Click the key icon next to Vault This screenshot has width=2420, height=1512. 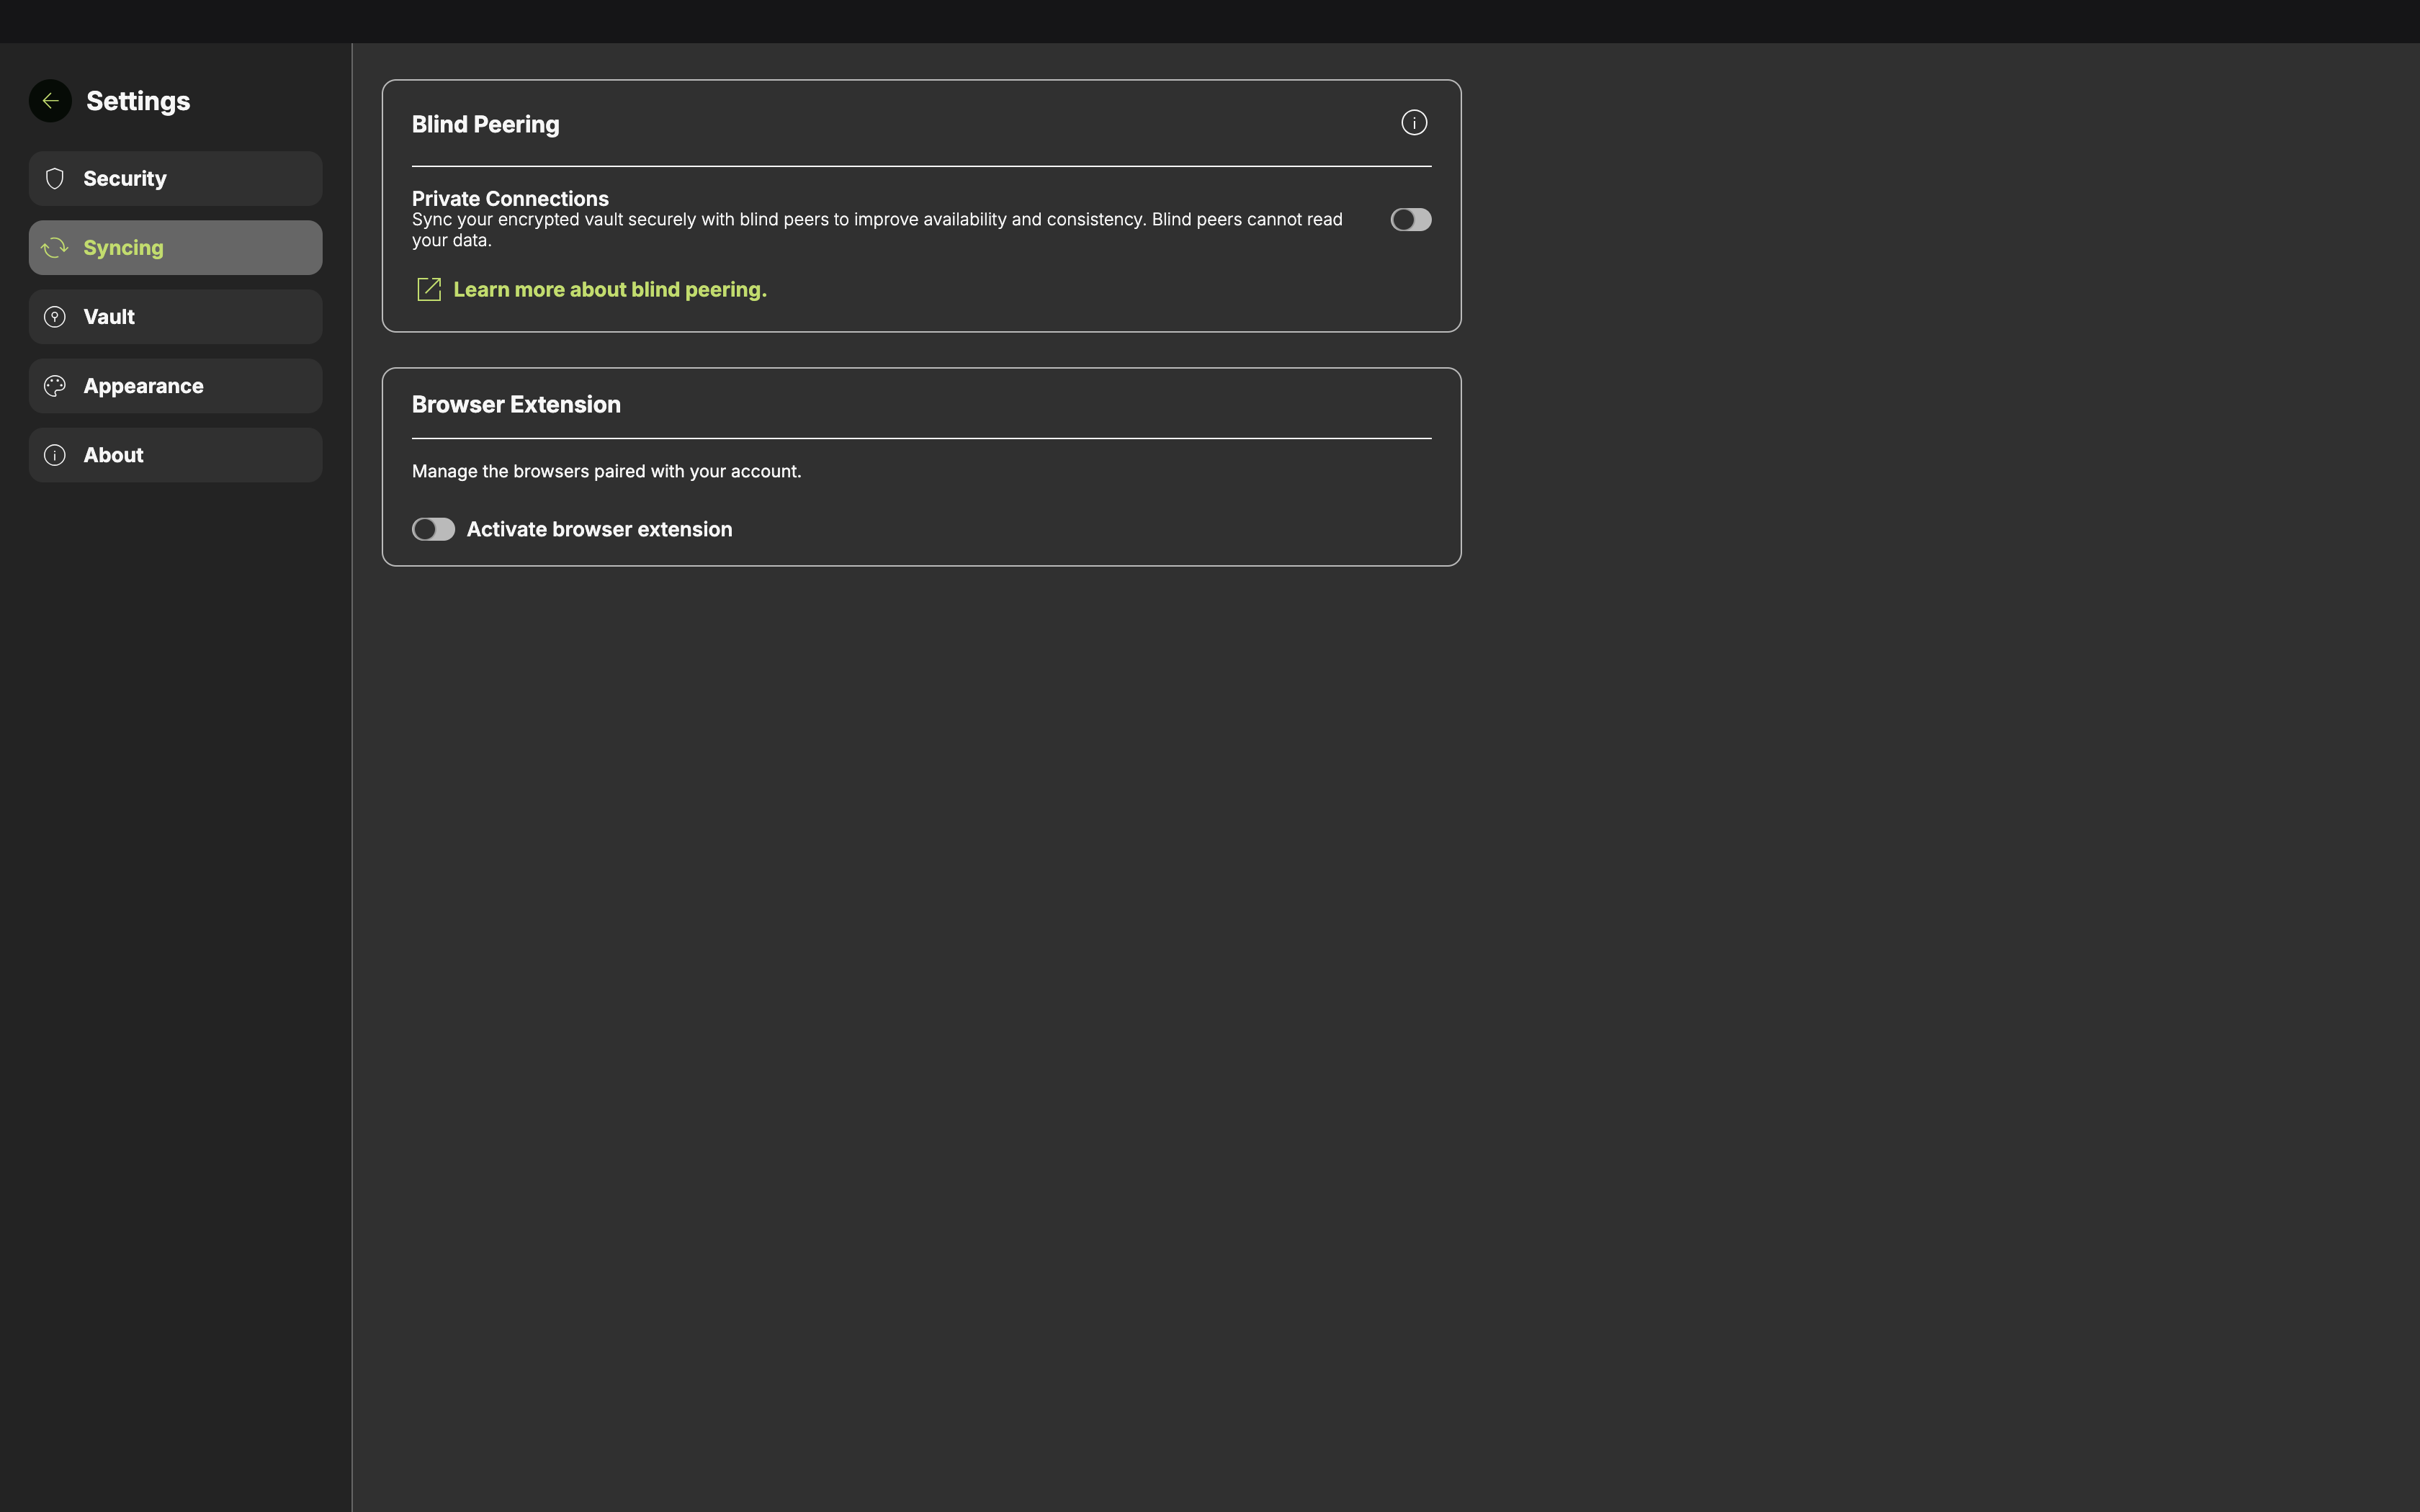point(55,316)
